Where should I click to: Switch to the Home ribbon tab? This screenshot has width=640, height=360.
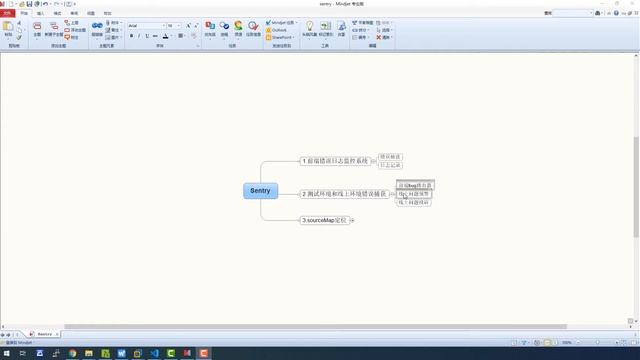24,13
